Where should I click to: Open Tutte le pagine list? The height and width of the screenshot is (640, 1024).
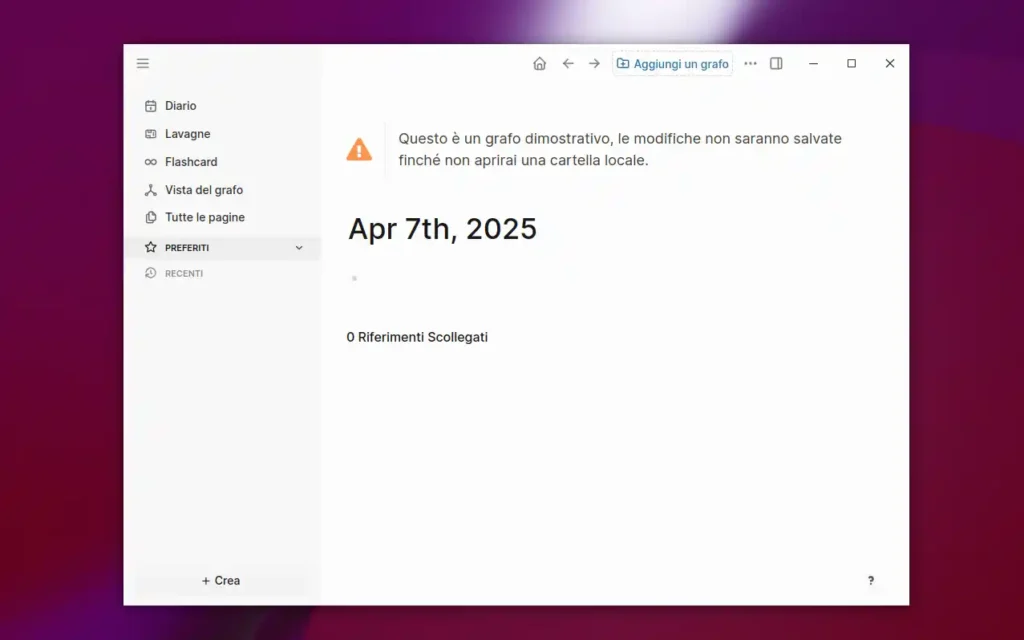204,217
